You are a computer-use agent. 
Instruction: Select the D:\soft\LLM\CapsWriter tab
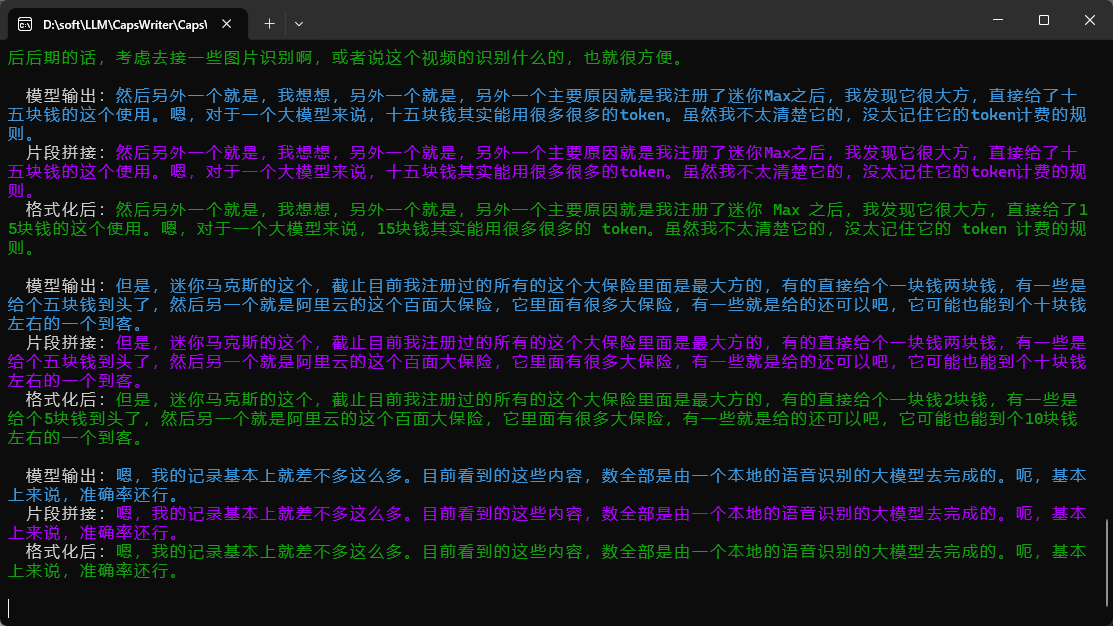tap(128, 24)
